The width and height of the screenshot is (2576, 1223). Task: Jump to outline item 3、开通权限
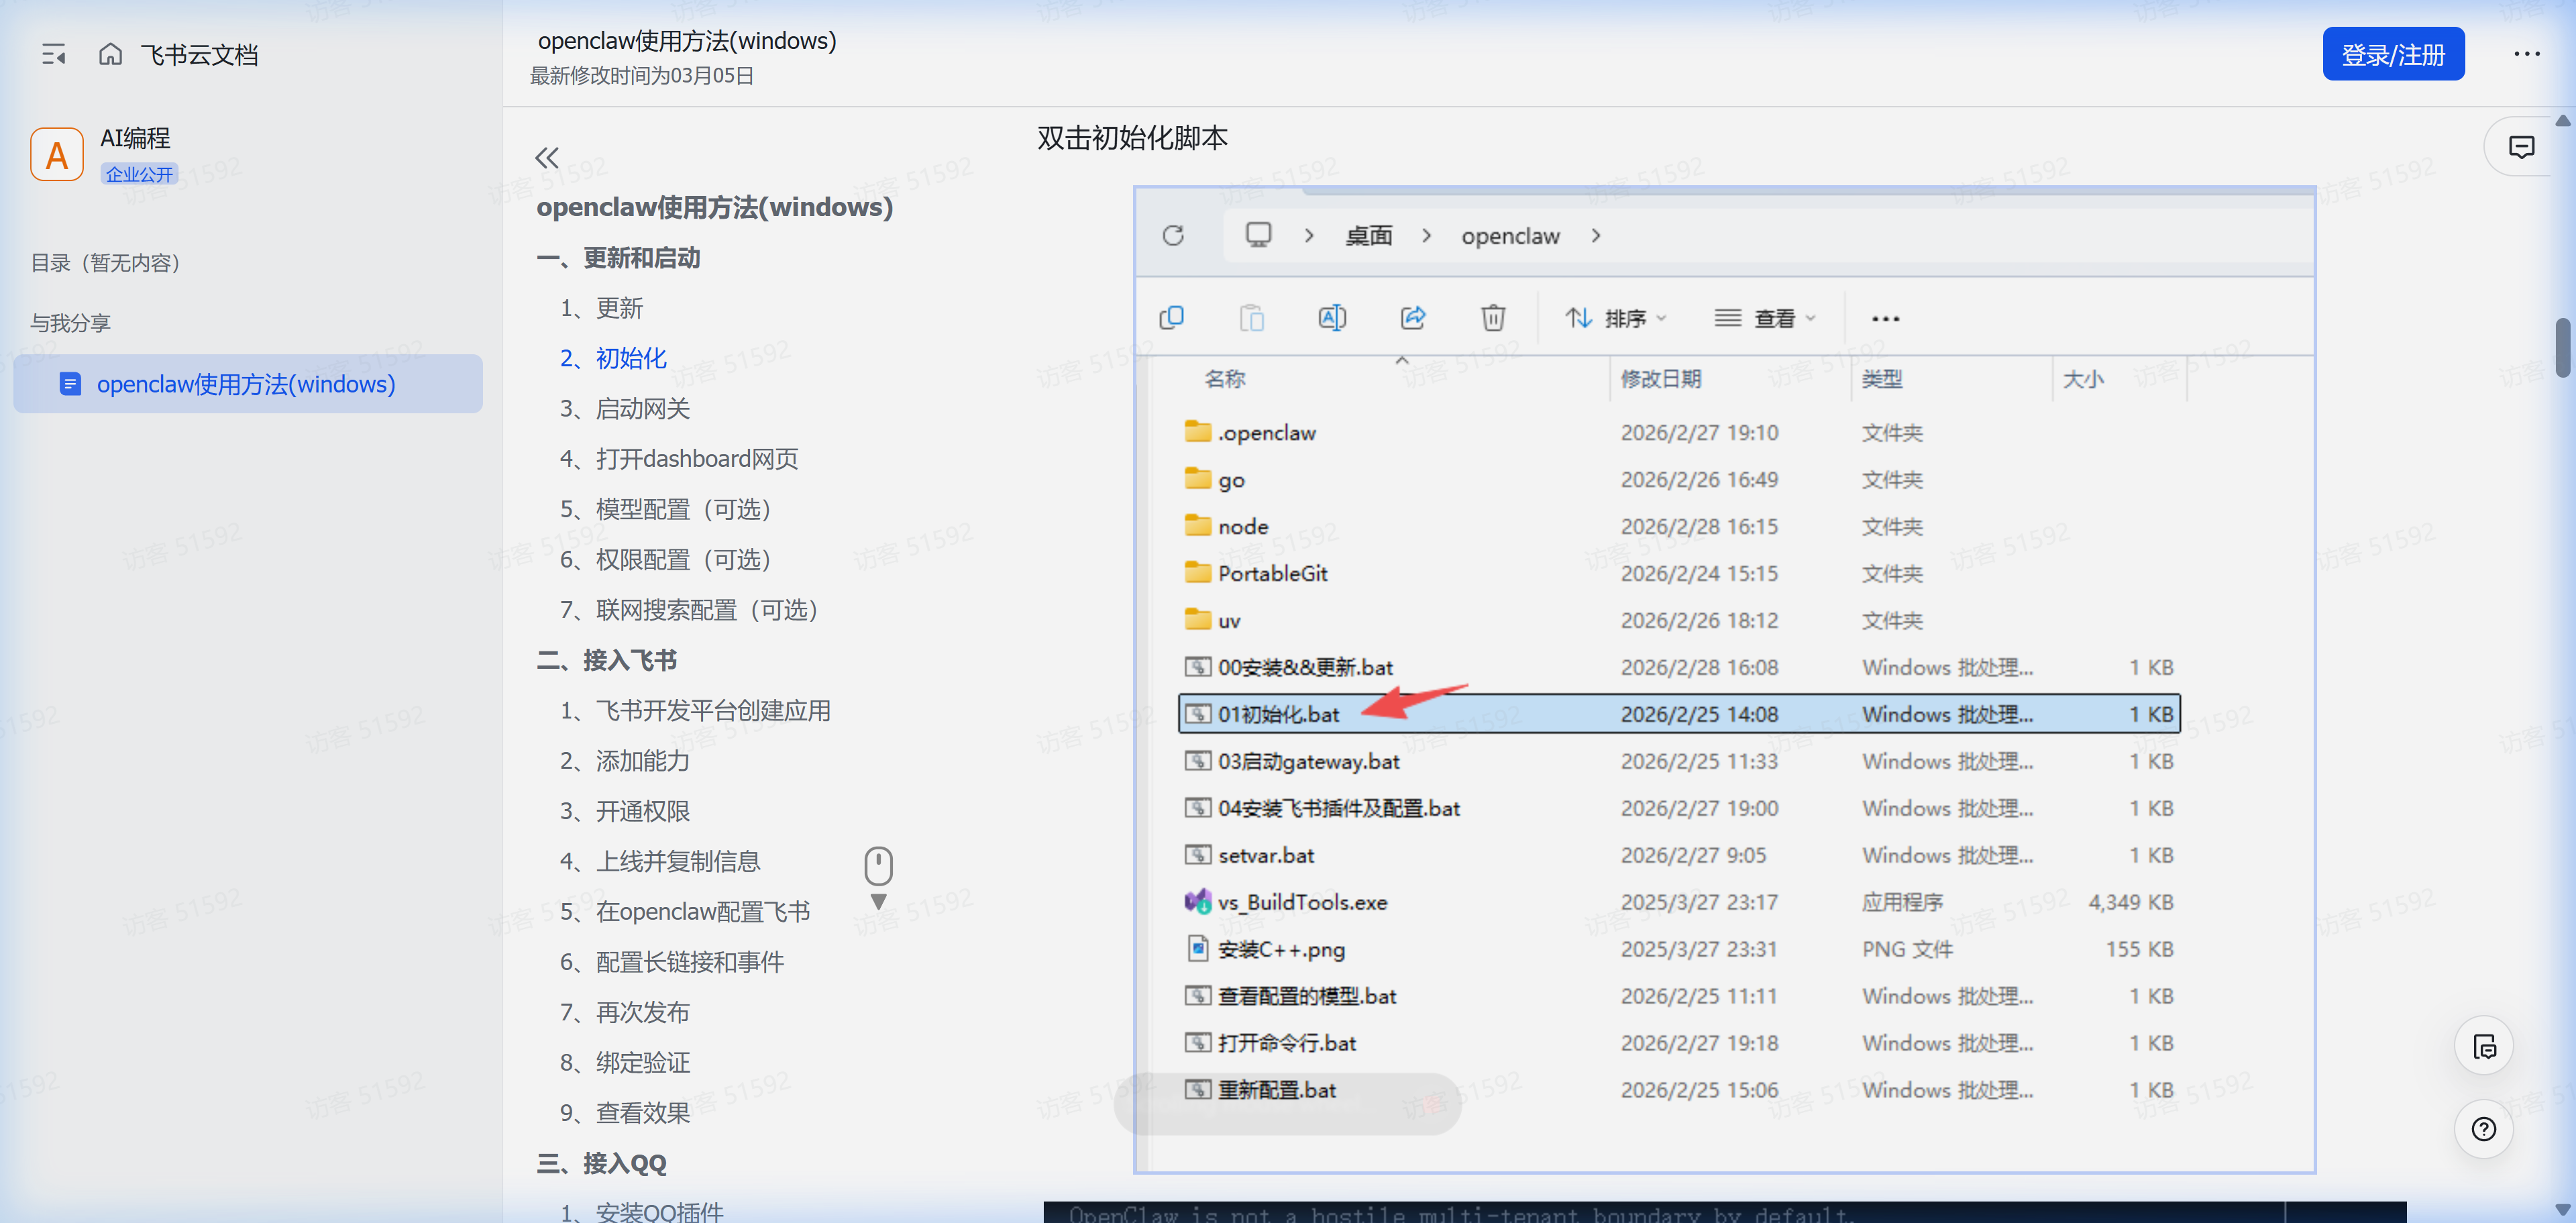click(625, 811)
